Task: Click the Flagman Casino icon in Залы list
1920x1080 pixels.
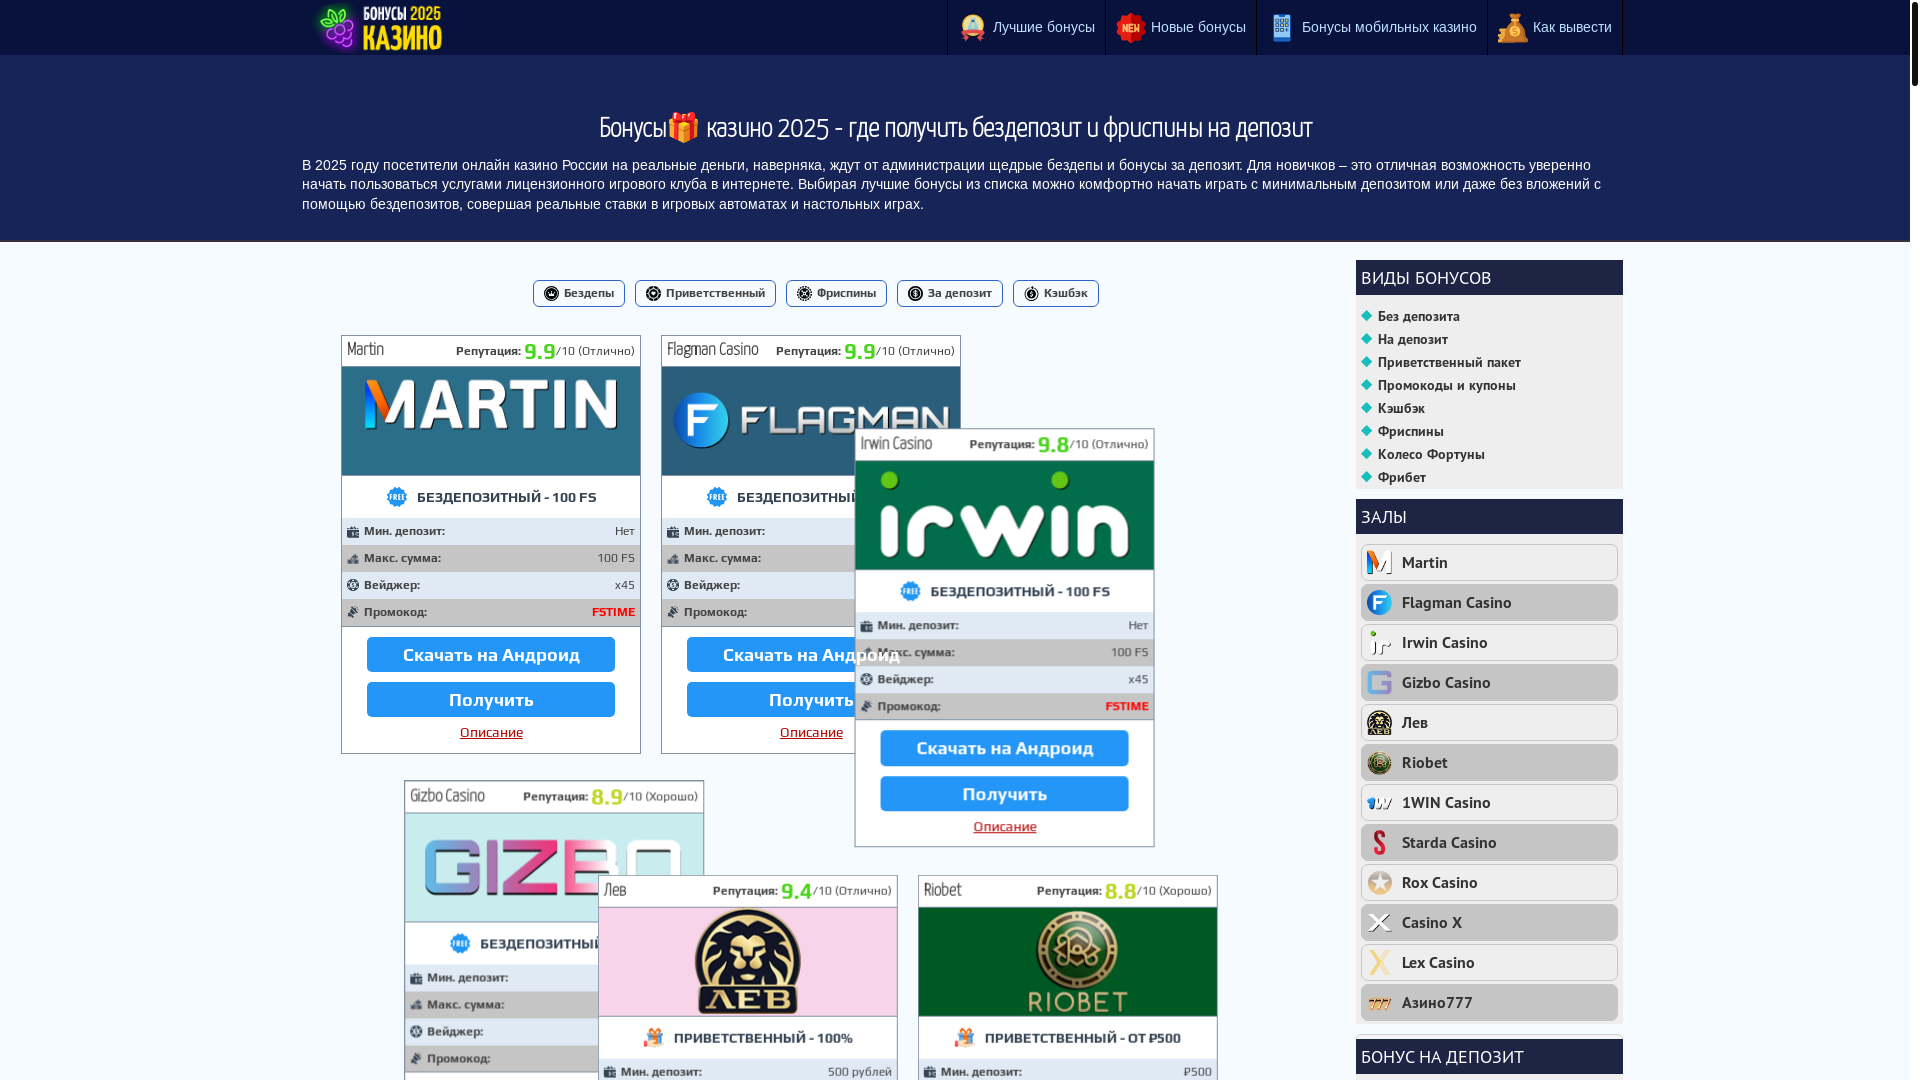Action: point(1379,602)
